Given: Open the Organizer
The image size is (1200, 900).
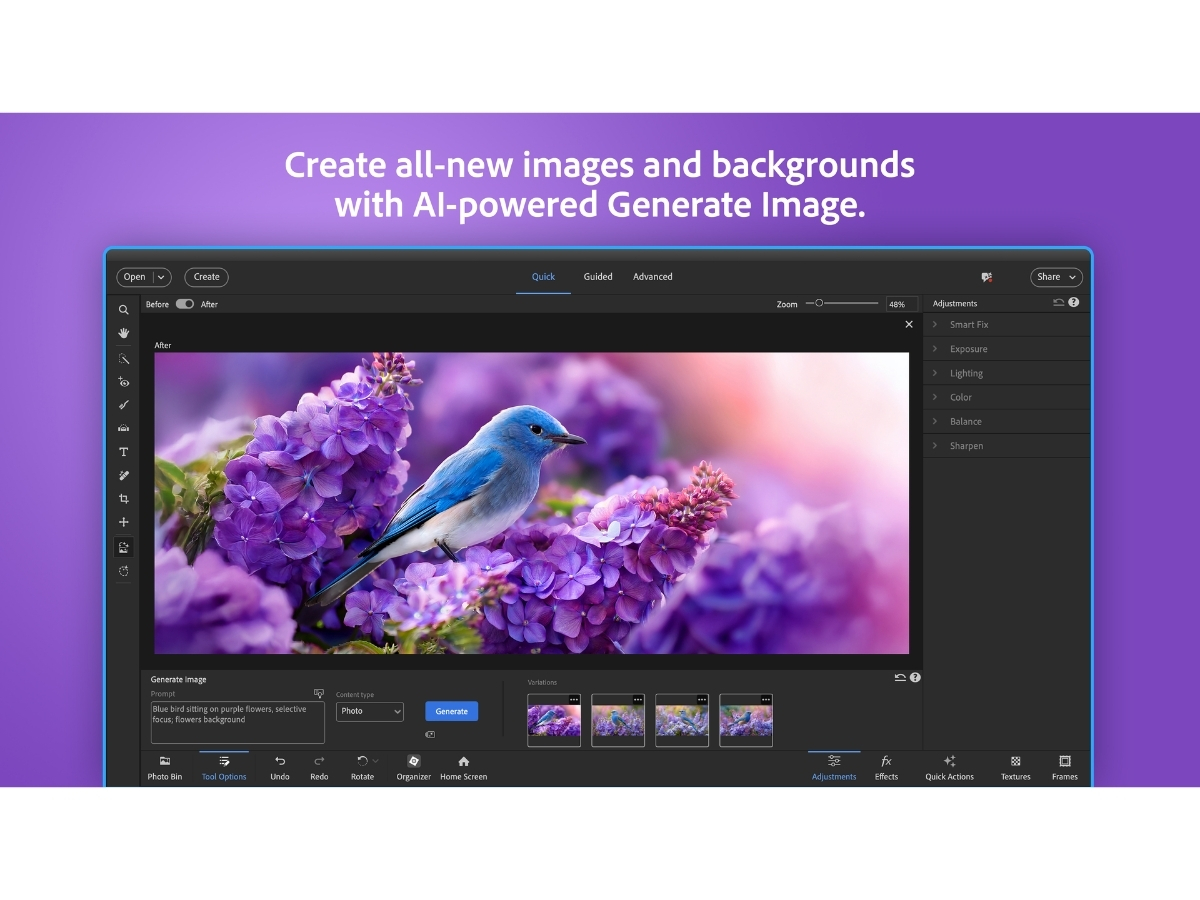Looking at the screenshot, I should tap(414, 767).
